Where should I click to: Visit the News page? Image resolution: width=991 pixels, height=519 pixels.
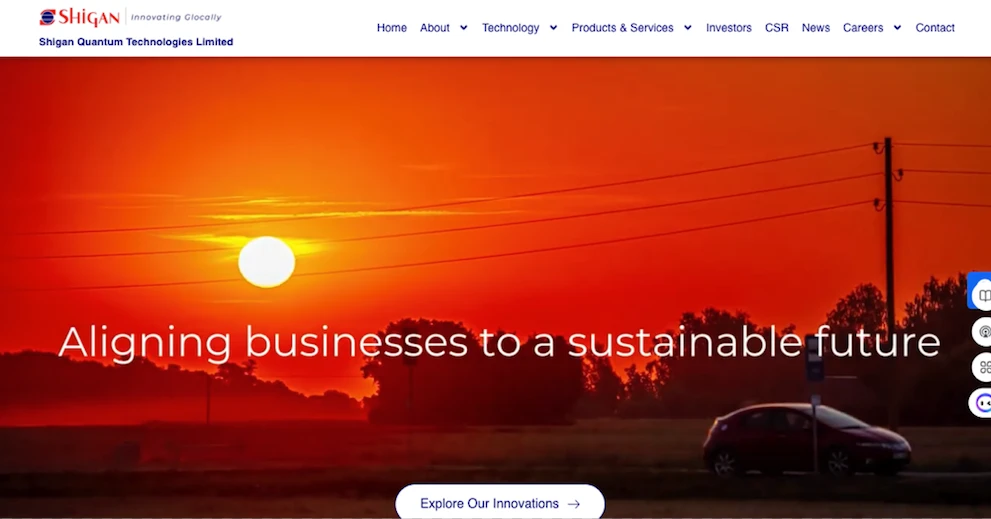[816, 28]
